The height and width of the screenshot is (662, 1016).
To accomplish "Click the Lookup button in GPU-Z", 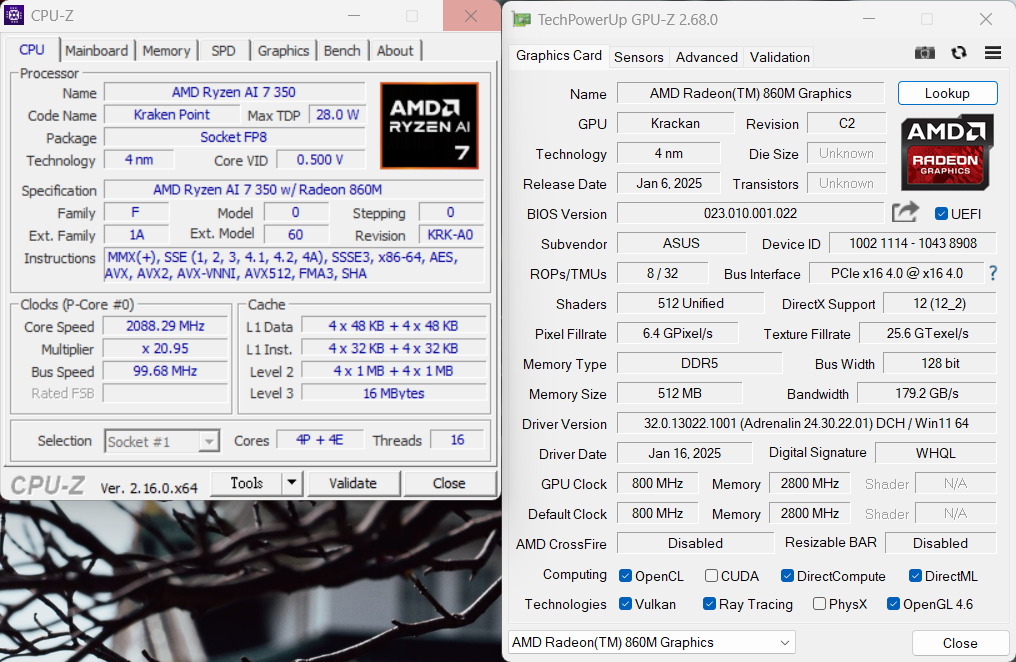I will 947,93.
